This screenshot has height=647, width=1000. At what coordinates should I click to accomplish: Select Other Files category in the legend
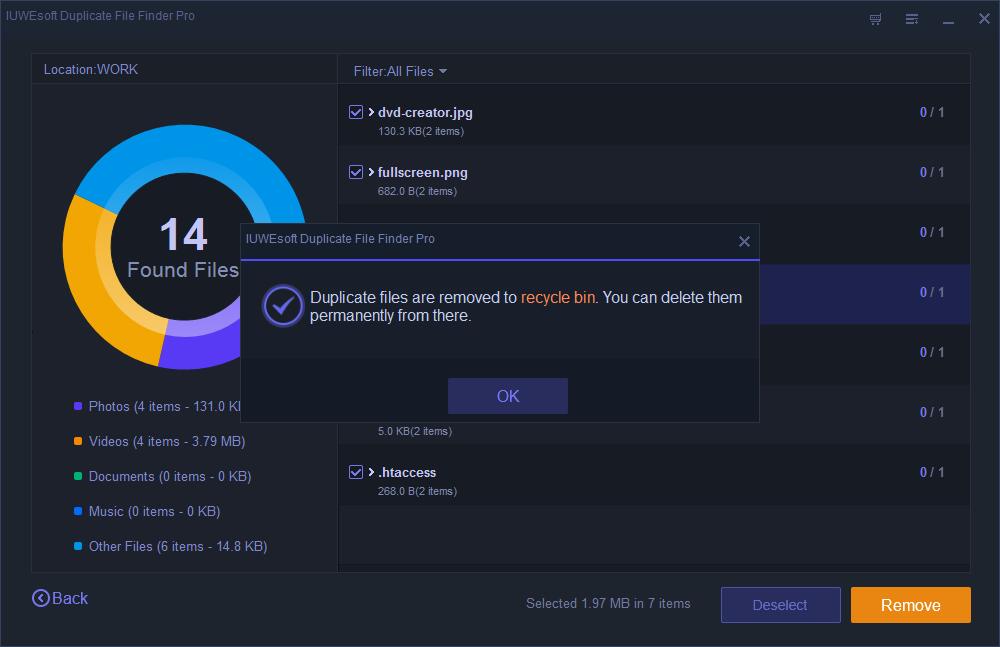[x=177, y=546]
